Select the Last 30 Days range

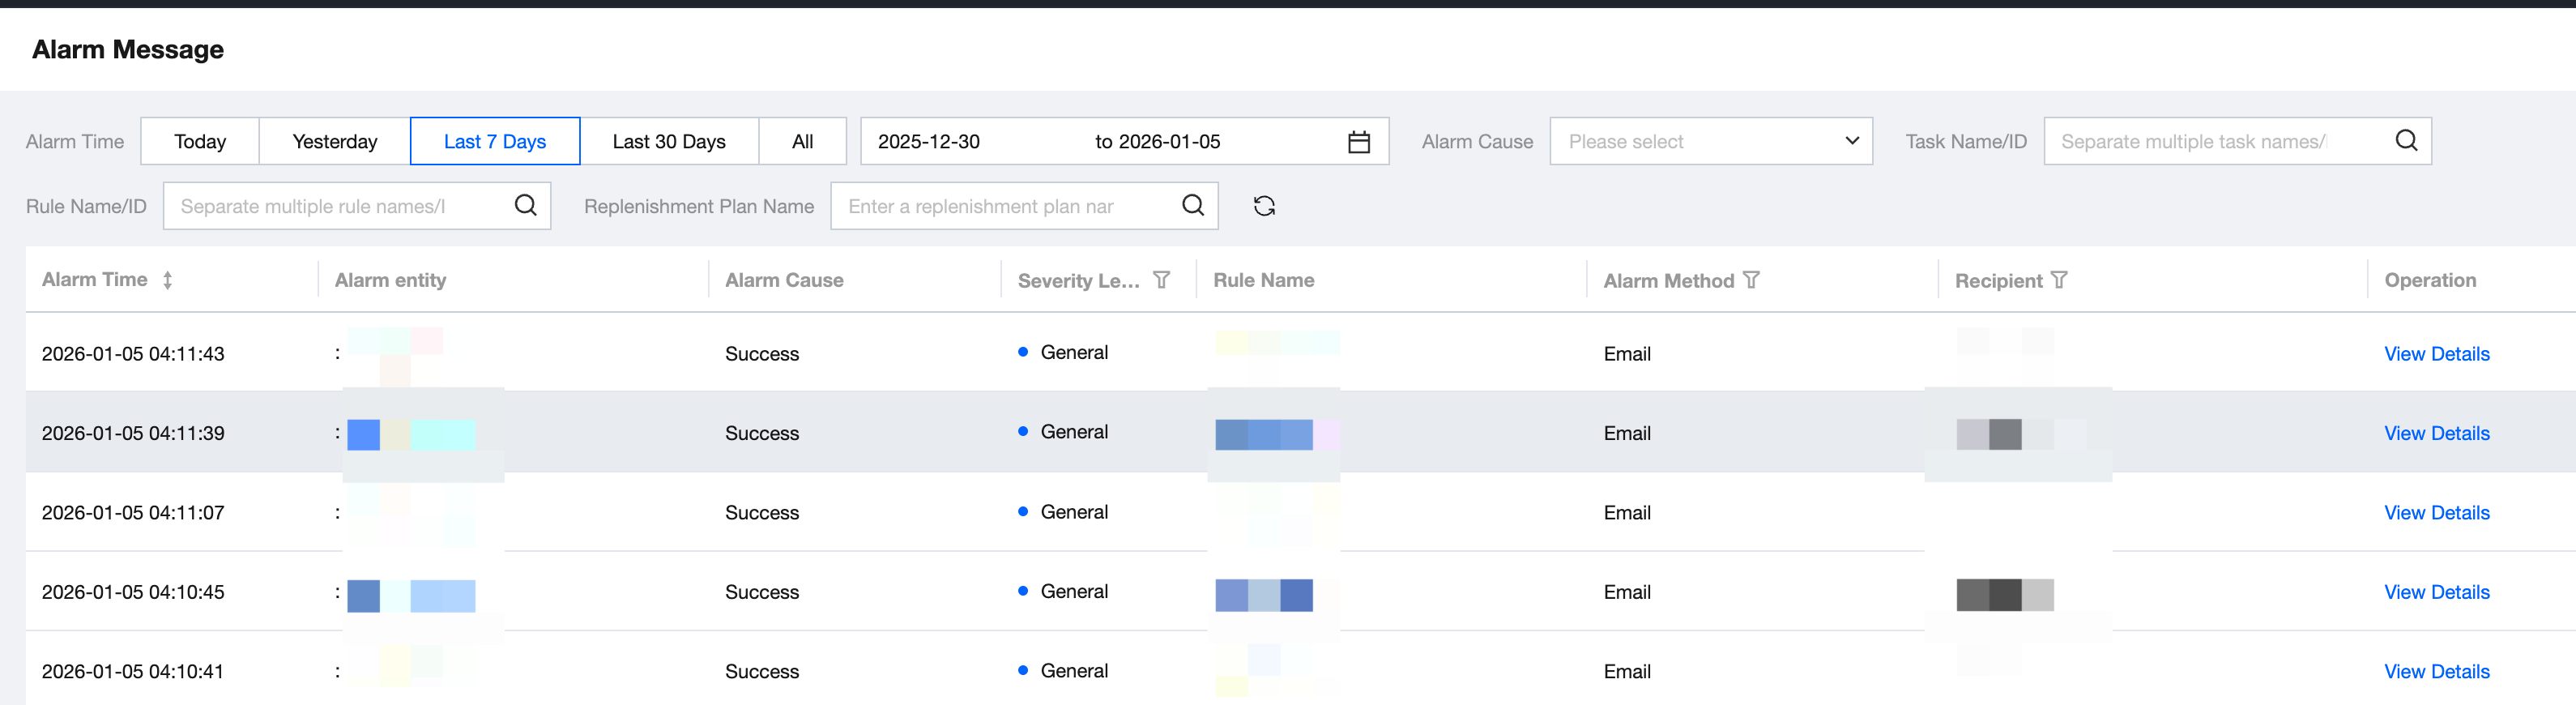[668, 142]
